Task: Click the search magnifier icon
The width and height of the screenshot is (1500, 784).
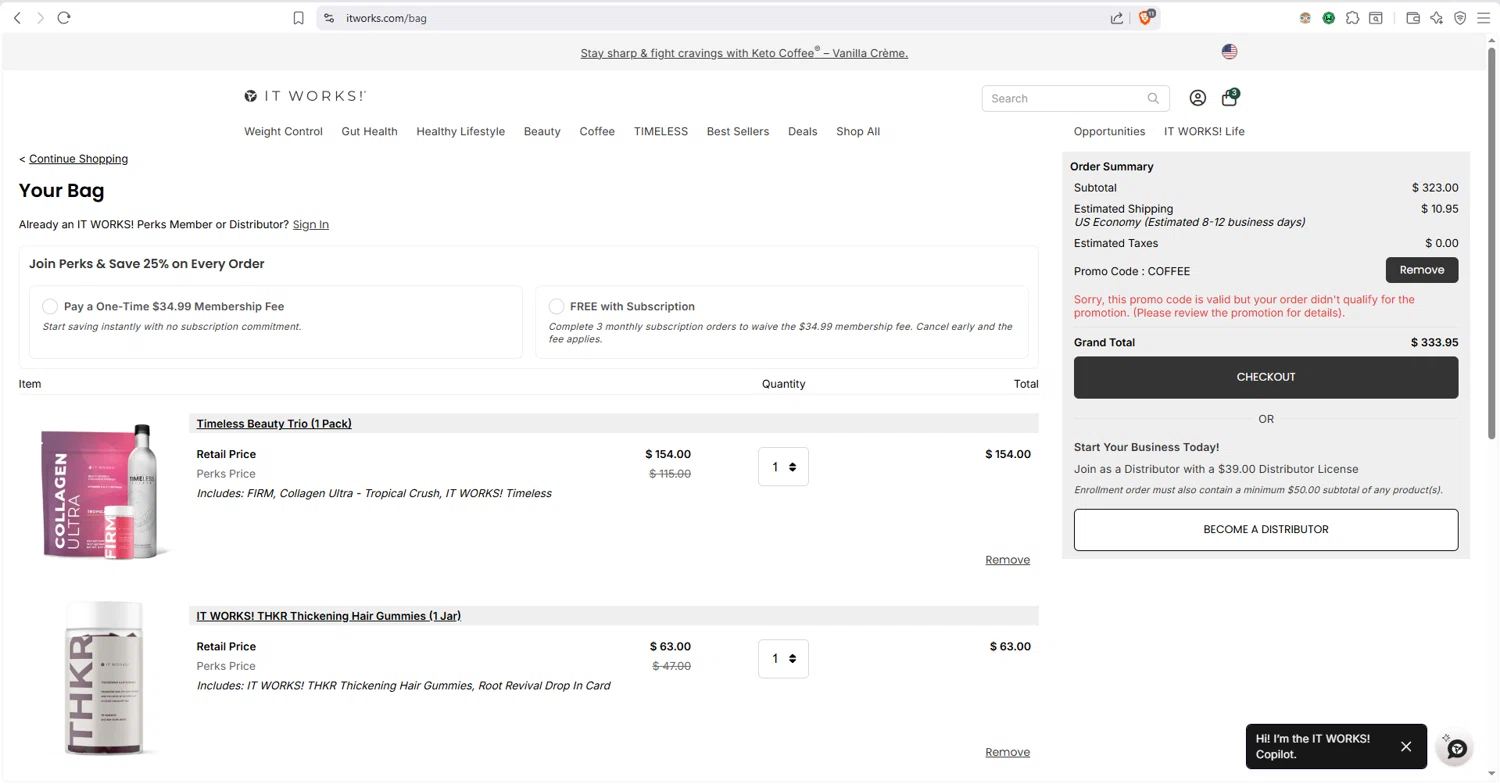Action: 1153,98
